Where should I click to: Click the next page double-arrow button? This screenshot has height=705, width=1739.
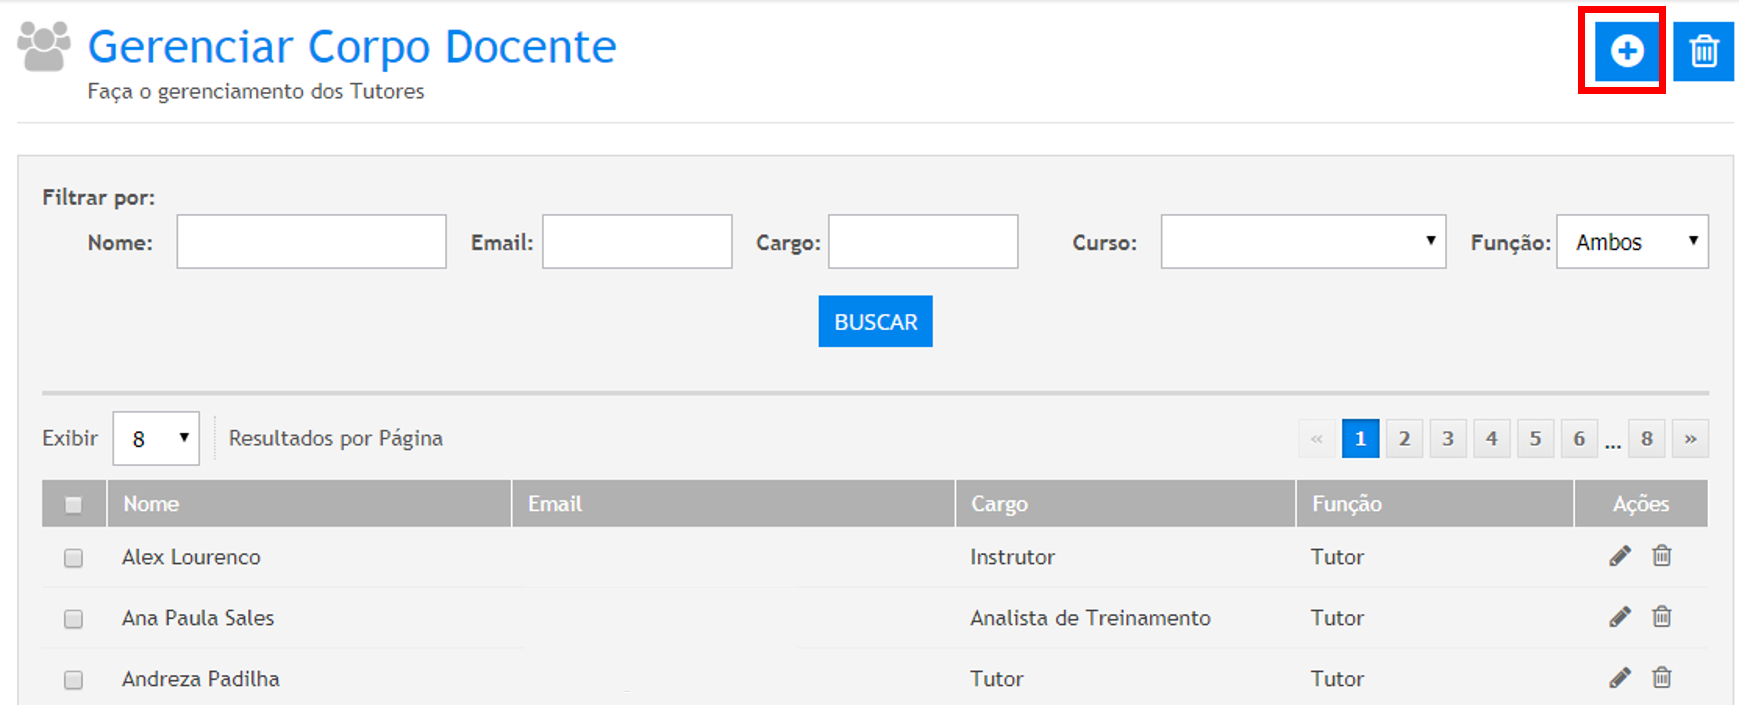pos(1690,439)
